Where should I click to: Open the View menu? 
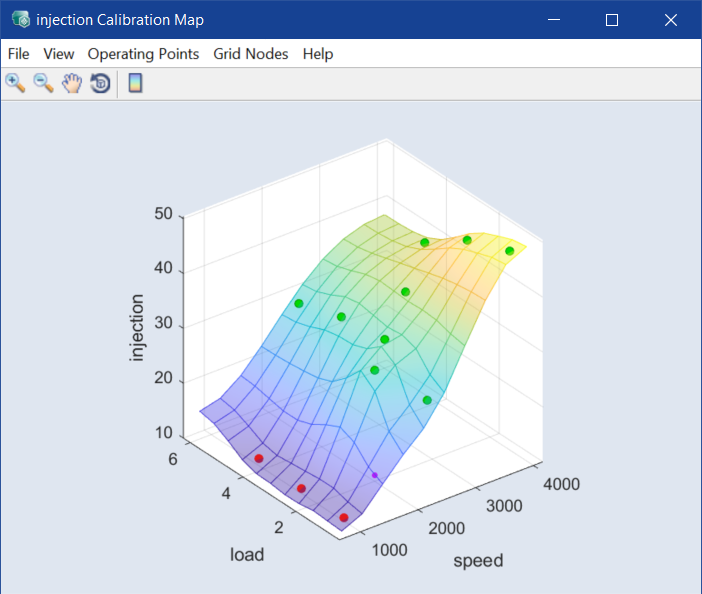pyautogui.click(x=59, y=54)
